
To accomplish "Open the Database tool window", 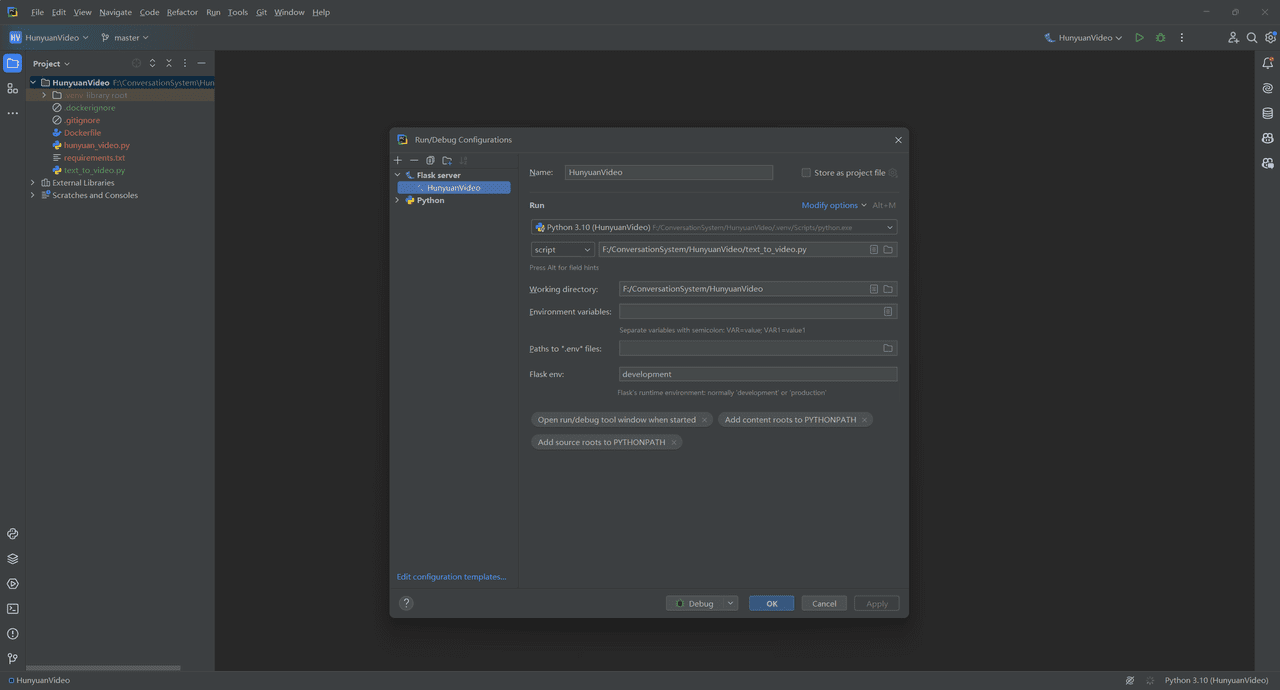I will [1267, 113].
